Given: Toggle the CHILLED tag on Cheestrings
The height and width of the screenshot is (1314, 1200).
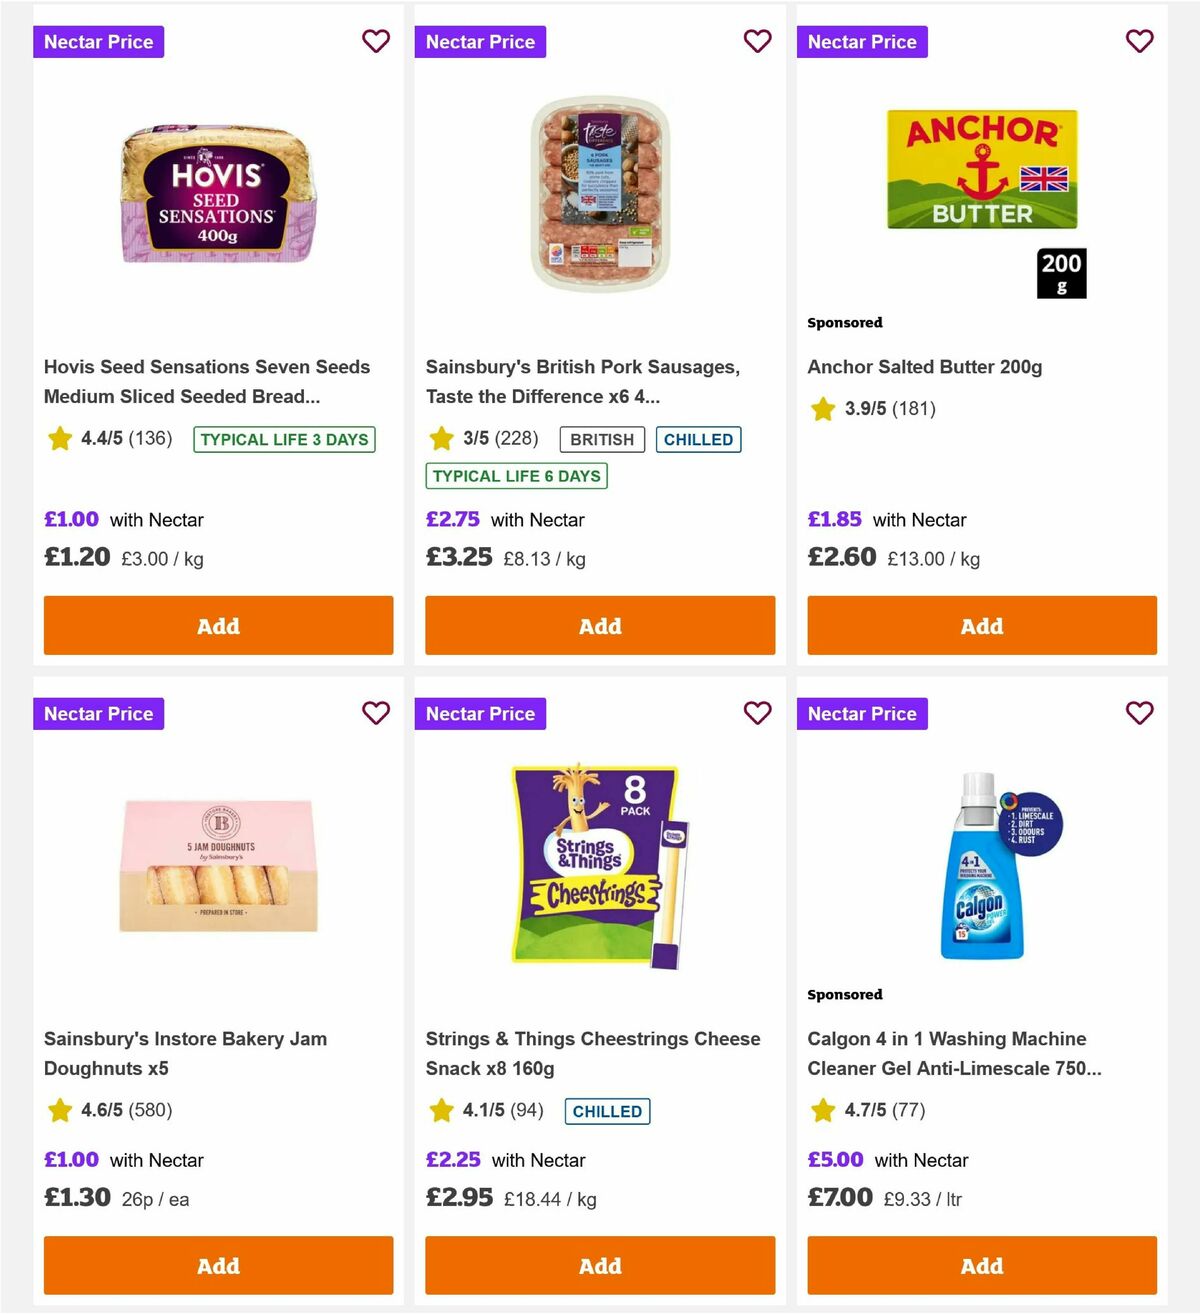Looking at the screenshot, I should 607,1111.
